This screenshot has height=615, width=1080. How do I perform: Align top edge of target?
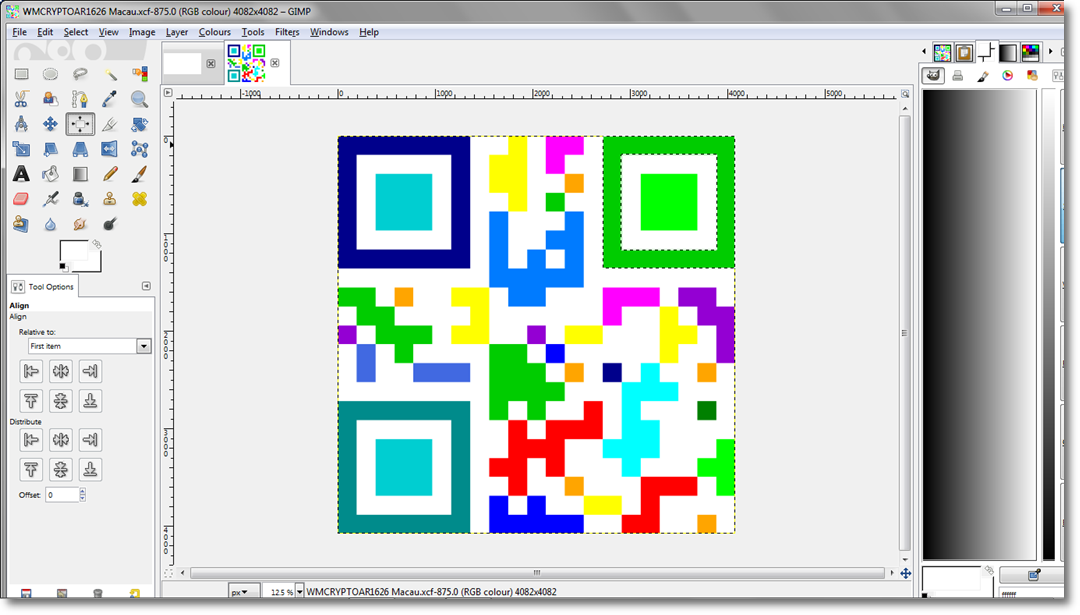tap(31, 401)
